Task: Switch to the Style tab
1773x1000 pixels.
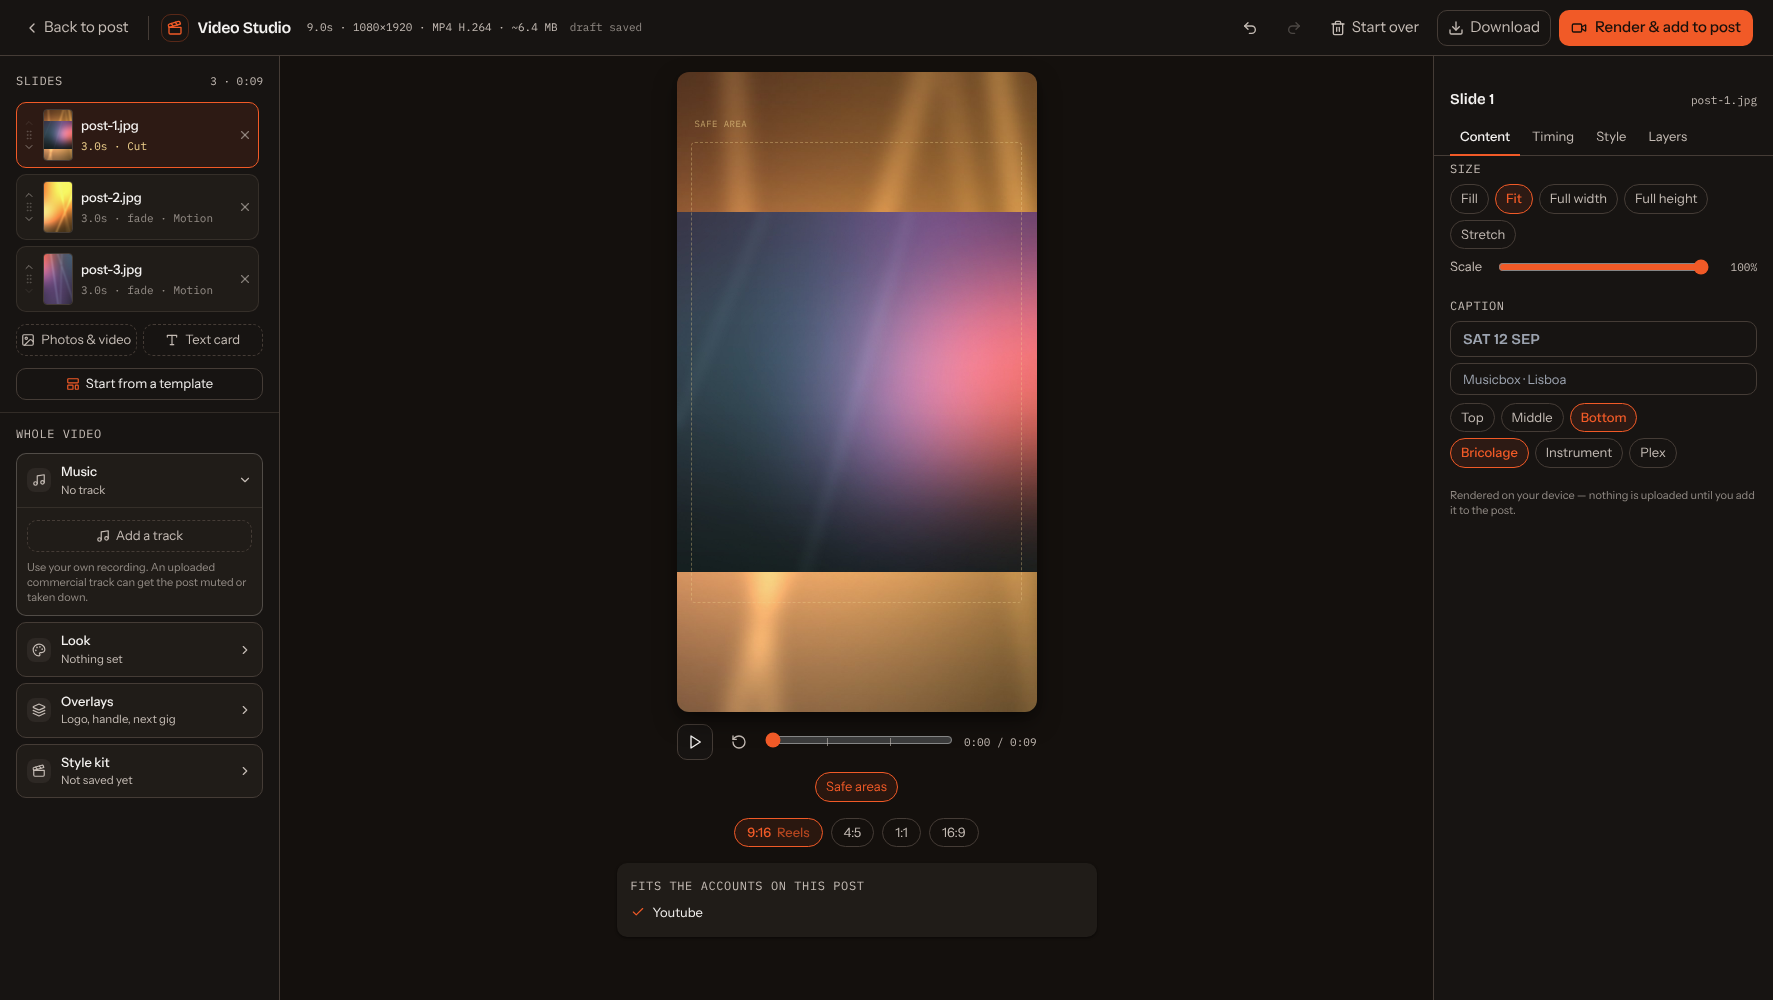Action: 1610,137
